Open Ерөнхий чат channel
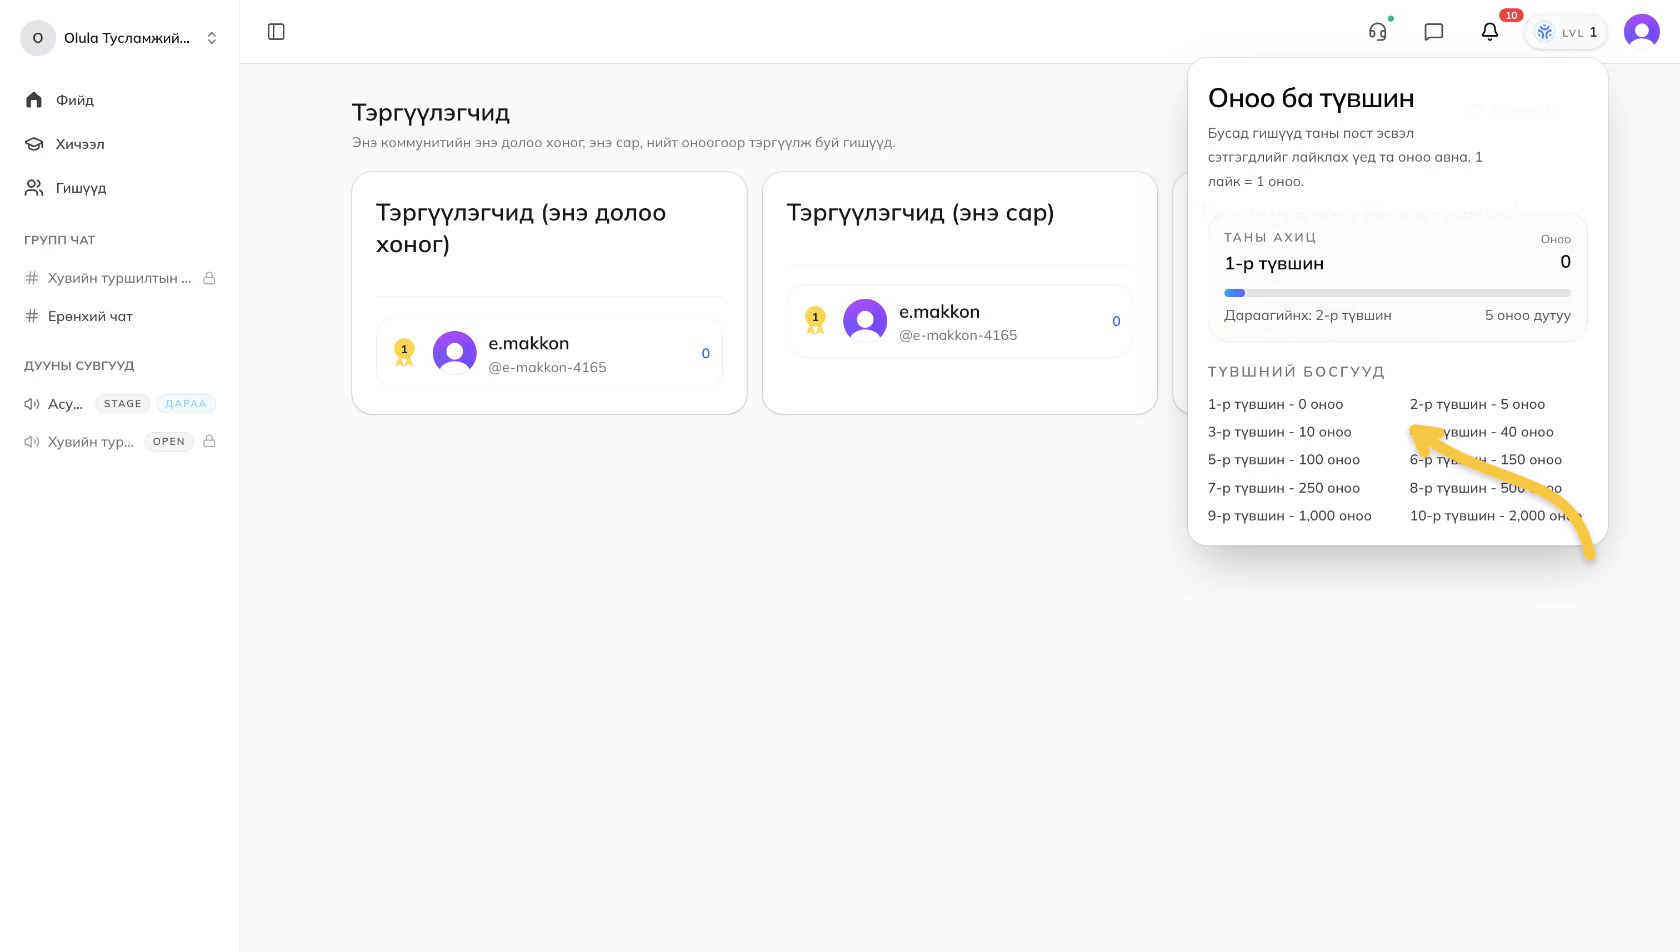Viewport: 1680px width, 952px height. pos(120,316)
